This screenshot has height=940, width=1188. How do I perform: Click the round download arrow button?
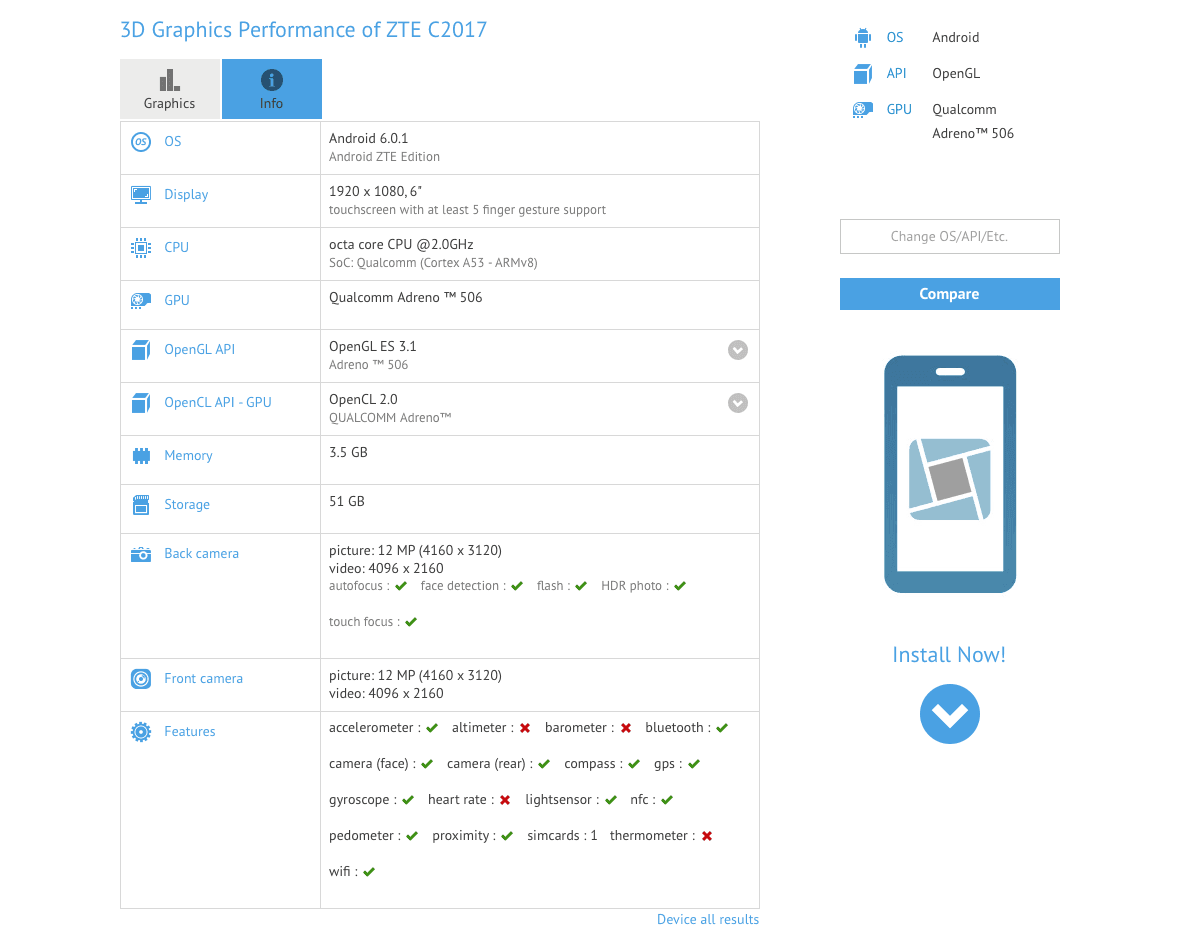(950, 714)
